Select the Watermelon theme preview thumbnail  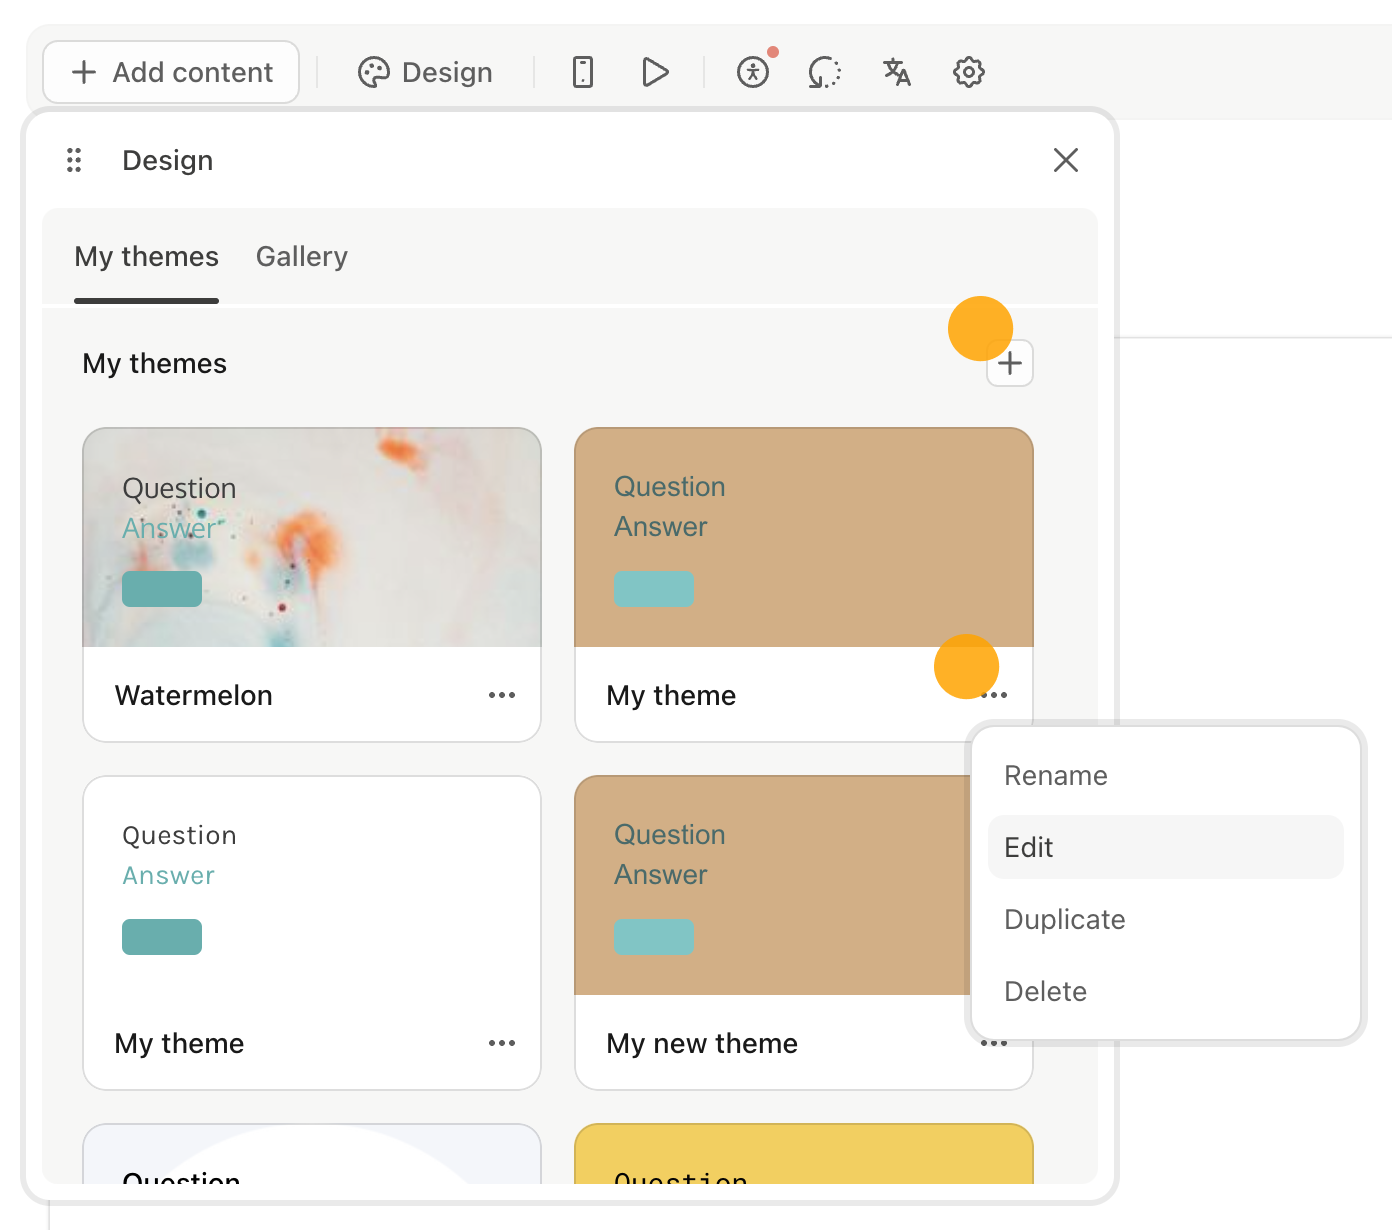(312, 538)
